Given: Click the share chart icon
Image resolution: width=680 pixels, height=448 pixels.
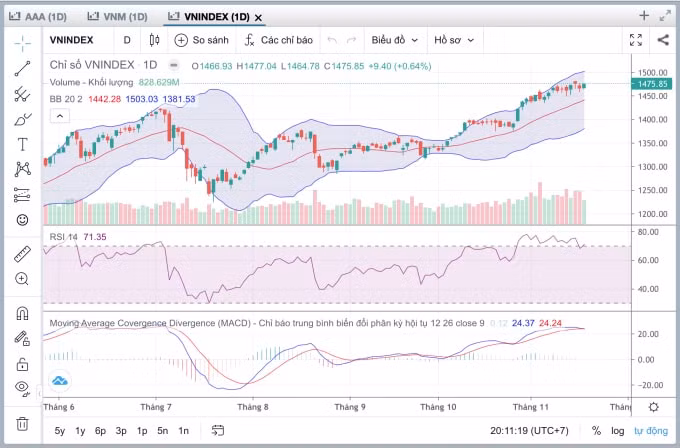Looking at the screenshot, I should [663, 40].
